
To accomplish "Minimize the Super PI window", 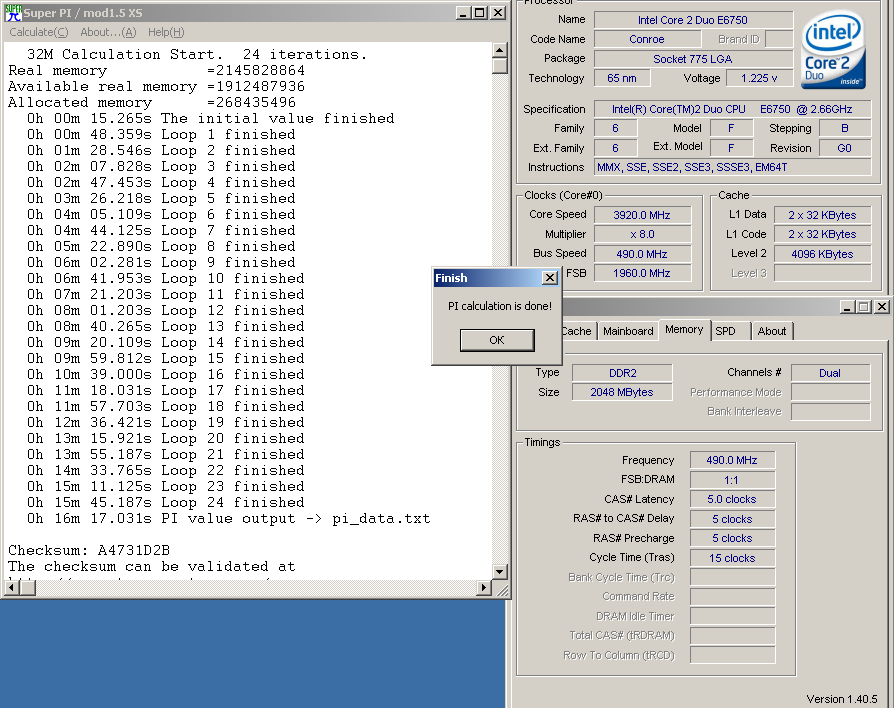I will coord(464,13).
